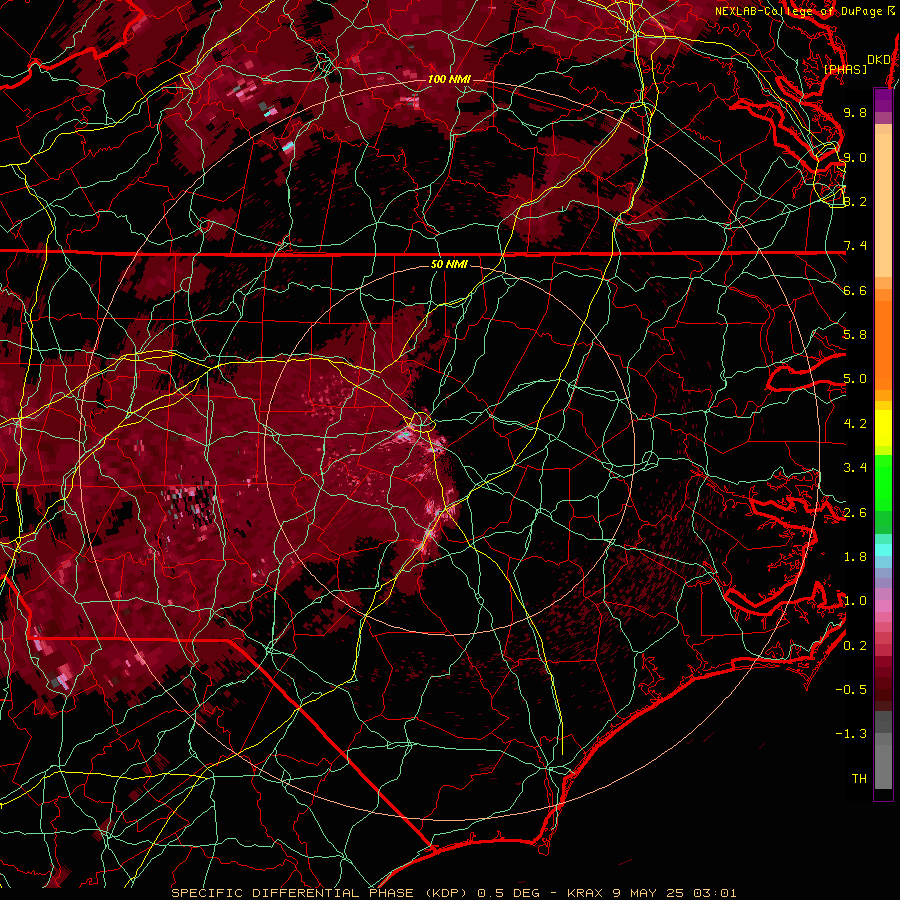This screenshot has width=900, height=900.
Task: Click the 7.4 value on color scale
Action: 855,246
